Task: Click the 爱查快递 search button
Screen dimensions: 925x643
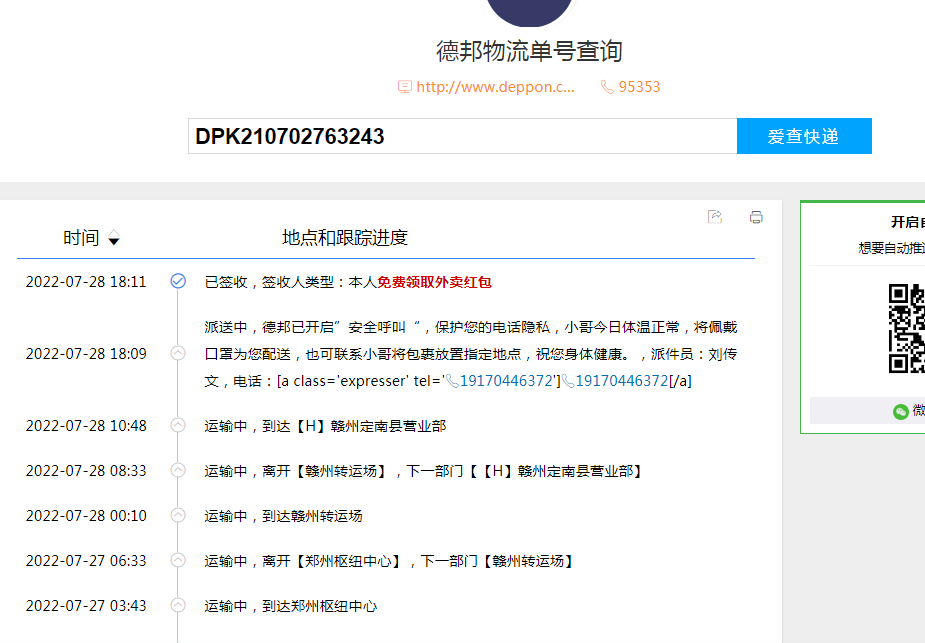Action: click(804, 136)
